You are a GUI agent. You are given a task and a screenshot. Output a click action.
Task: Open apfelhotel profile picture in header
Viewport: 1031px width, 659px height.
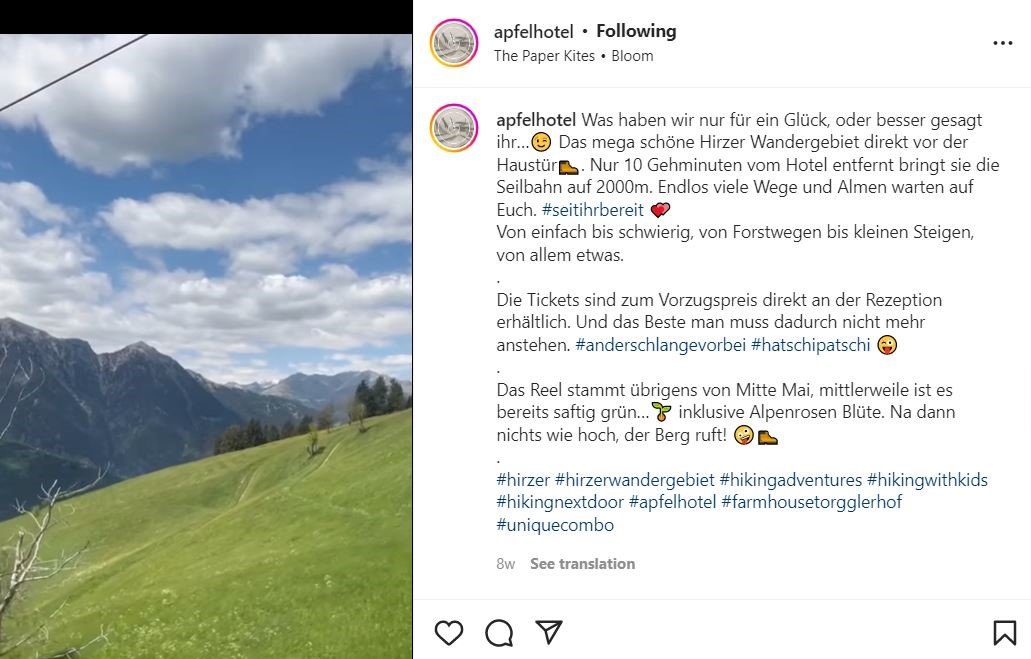454,43
